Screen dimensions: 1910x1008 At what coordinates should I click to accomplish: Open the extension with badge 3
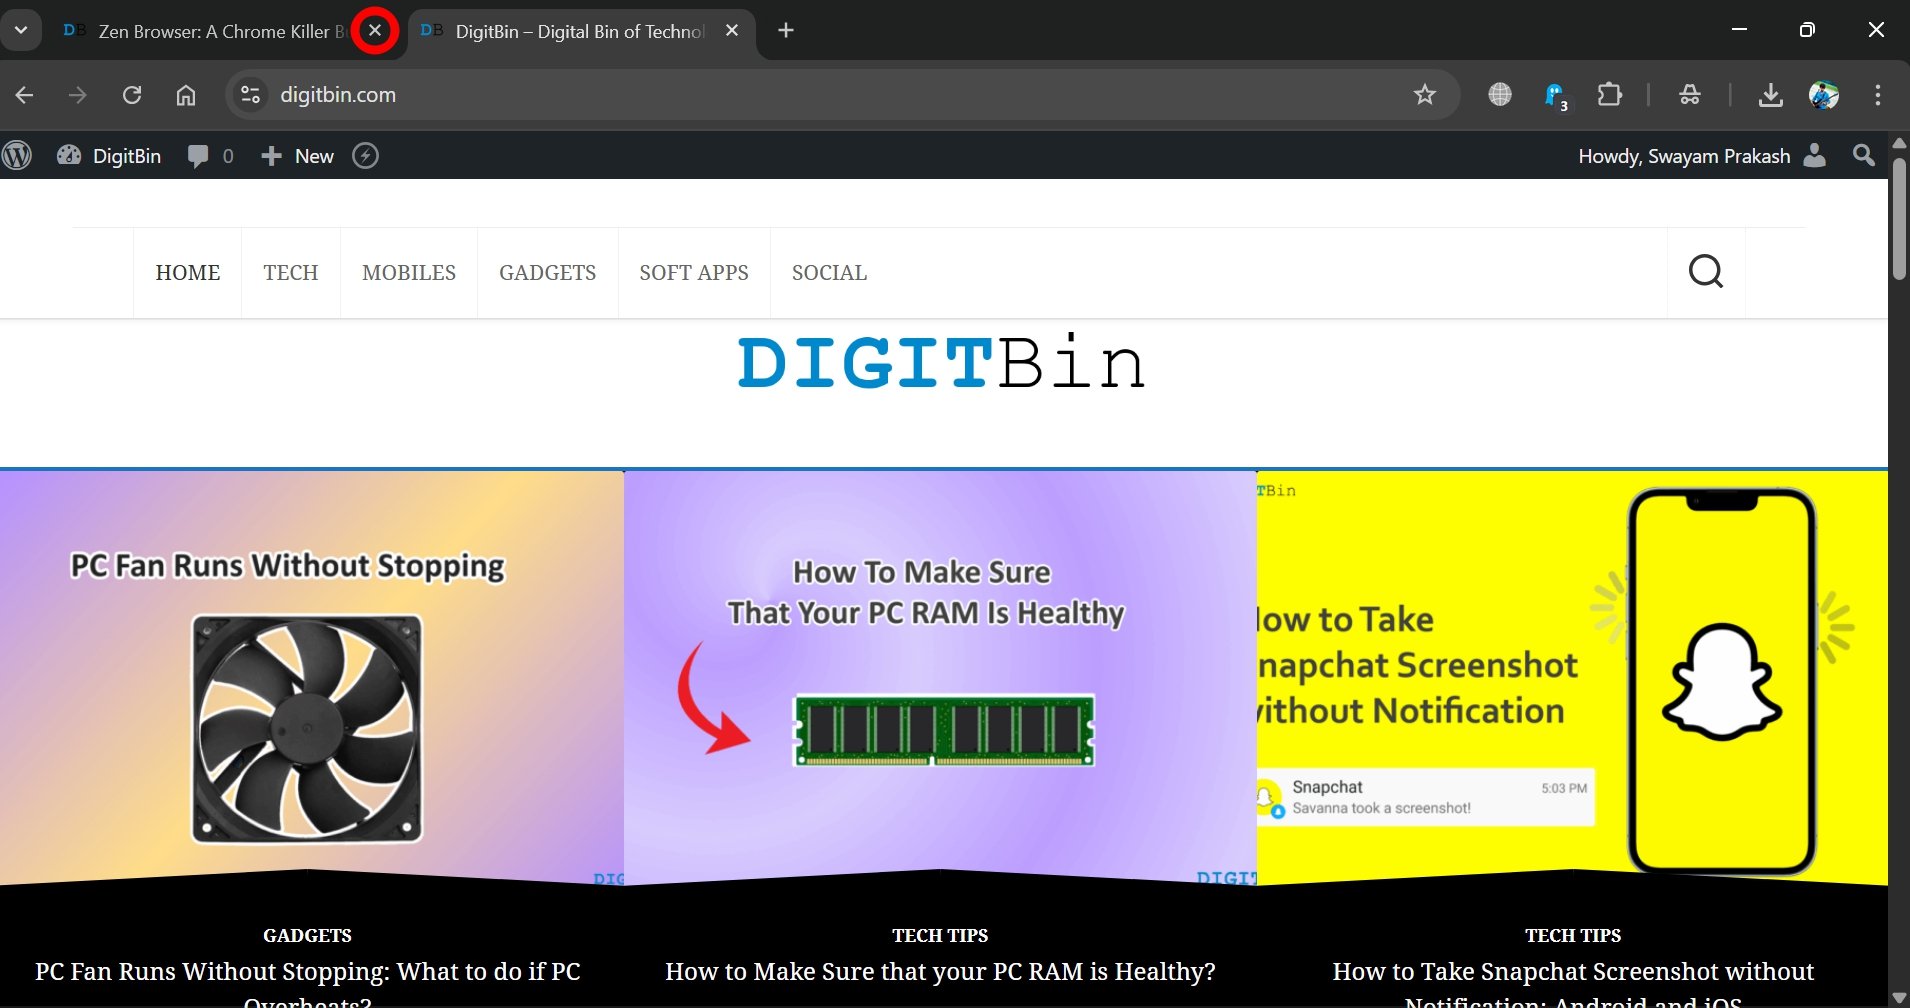click(1556, 96)
